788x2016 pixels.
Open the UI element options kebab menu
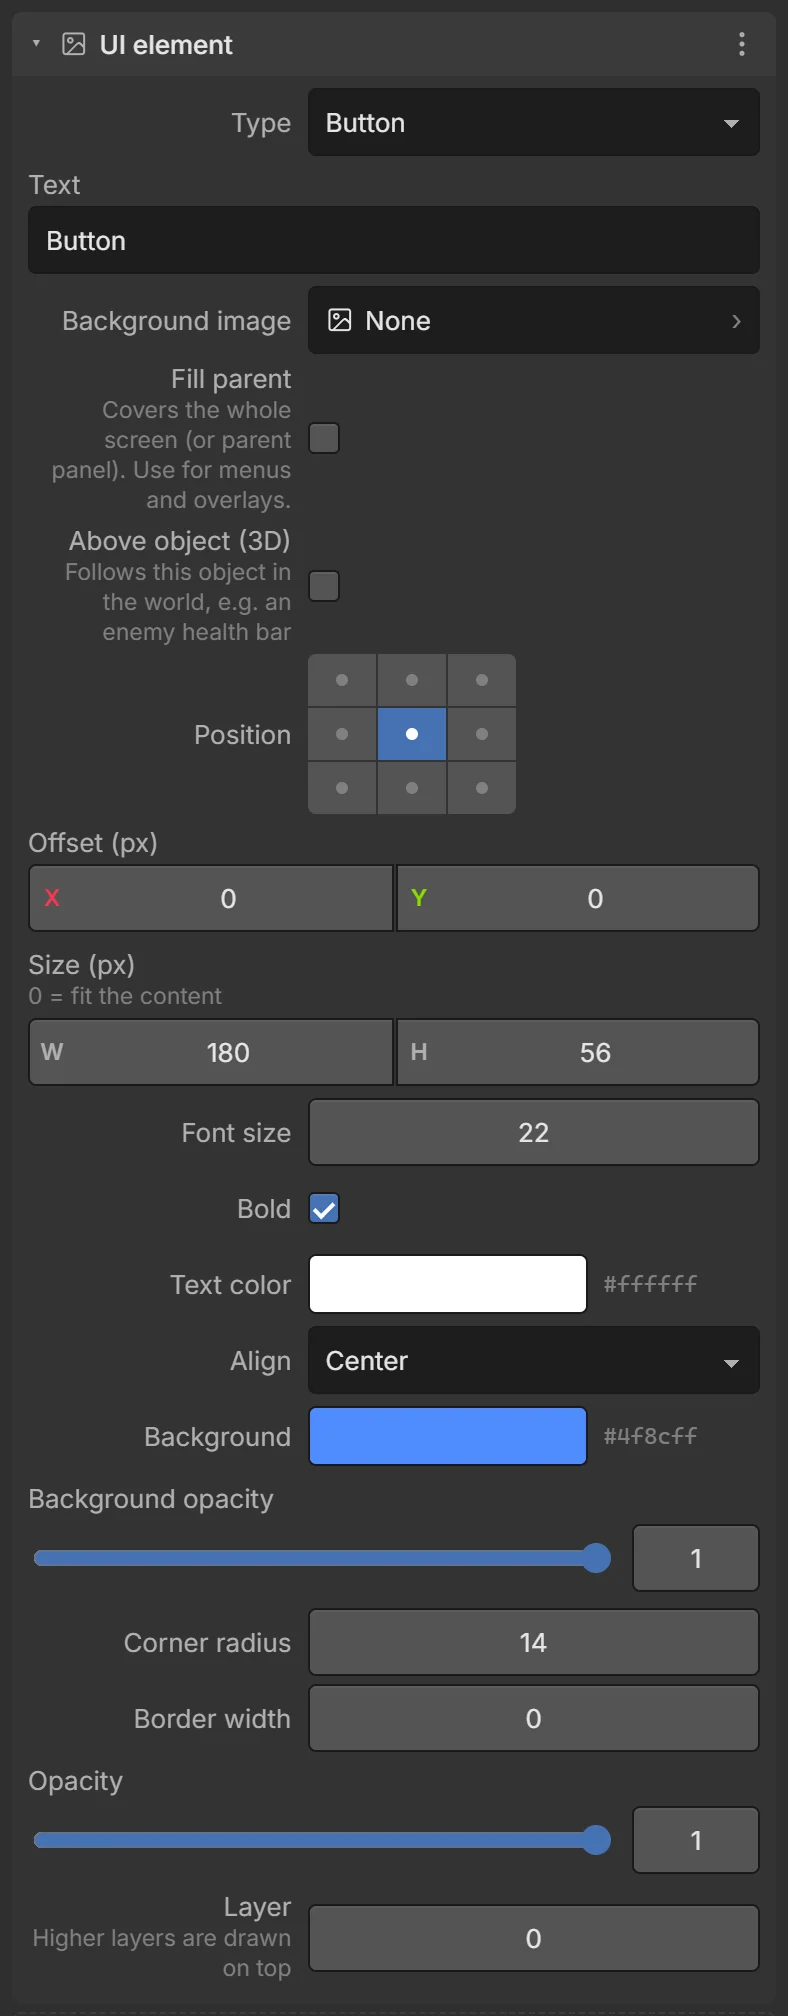coord(741,44)
